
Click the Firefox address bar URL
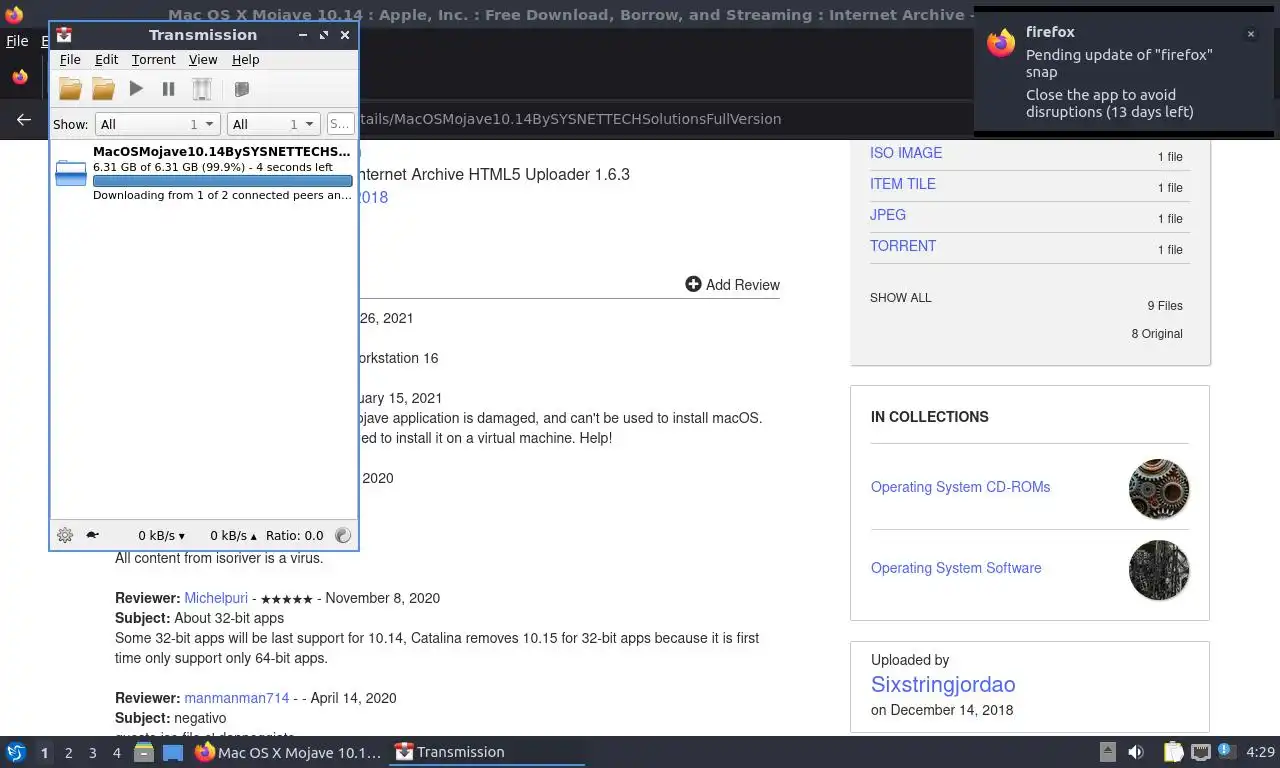click(x=570, y=119)
